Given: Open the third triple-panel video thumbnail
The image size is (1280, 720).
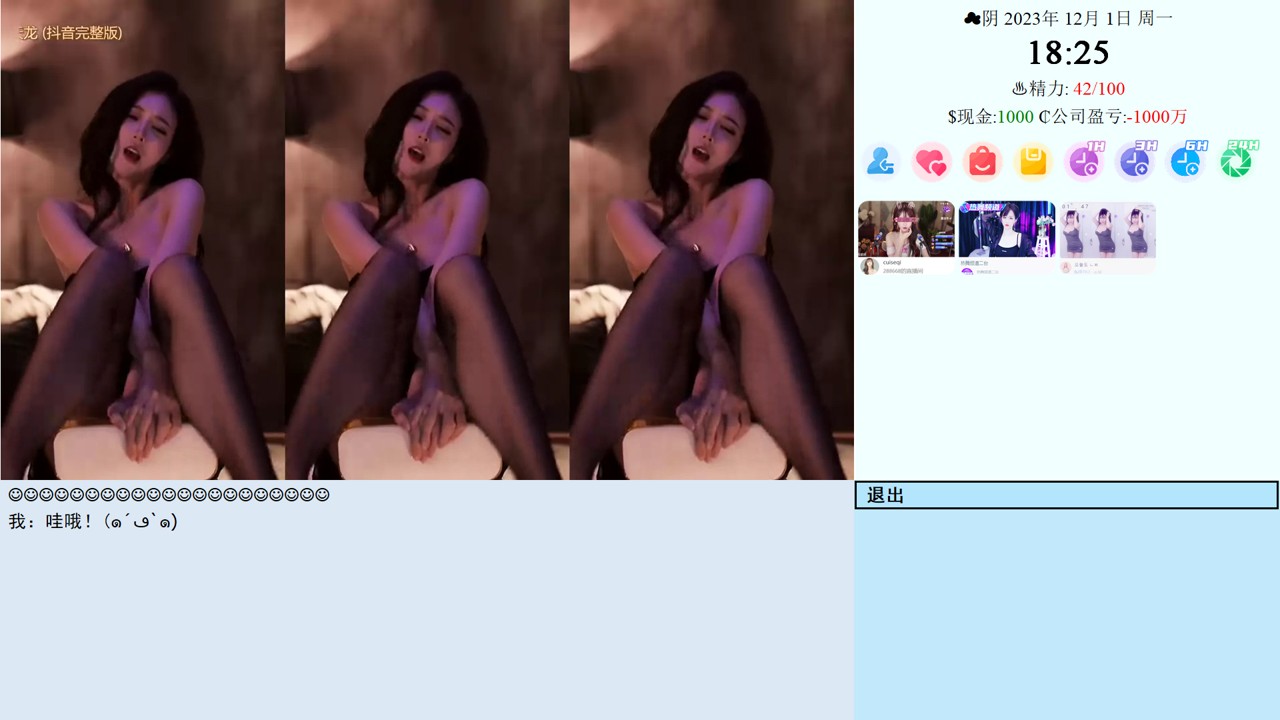Looking at the screenshot, I should tap(1108, 237).
